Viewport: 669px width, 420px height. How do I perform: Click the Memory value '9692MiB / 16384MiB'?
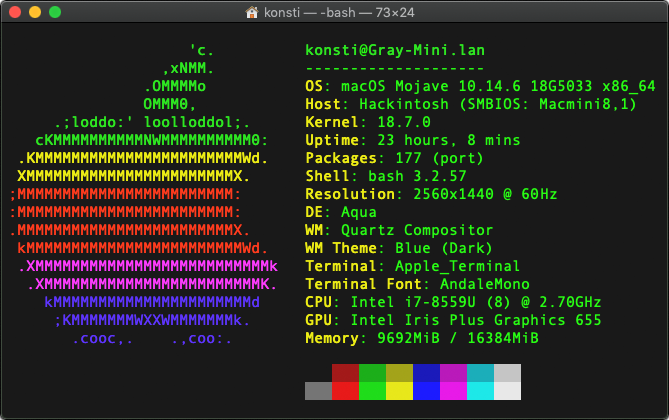(458, 338)
